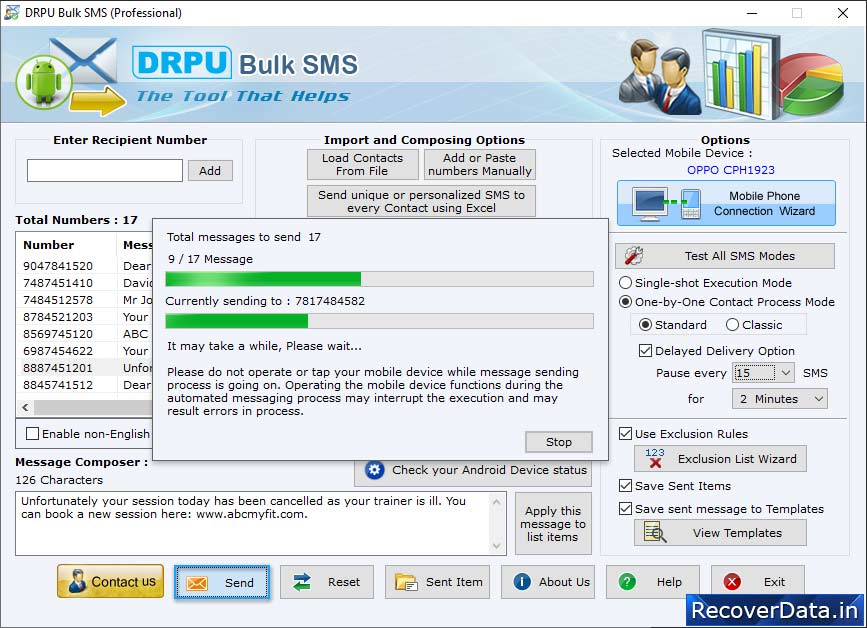
Task: Click the Mobile Phone Connection Wizard icon
Action: pos(667,204)
